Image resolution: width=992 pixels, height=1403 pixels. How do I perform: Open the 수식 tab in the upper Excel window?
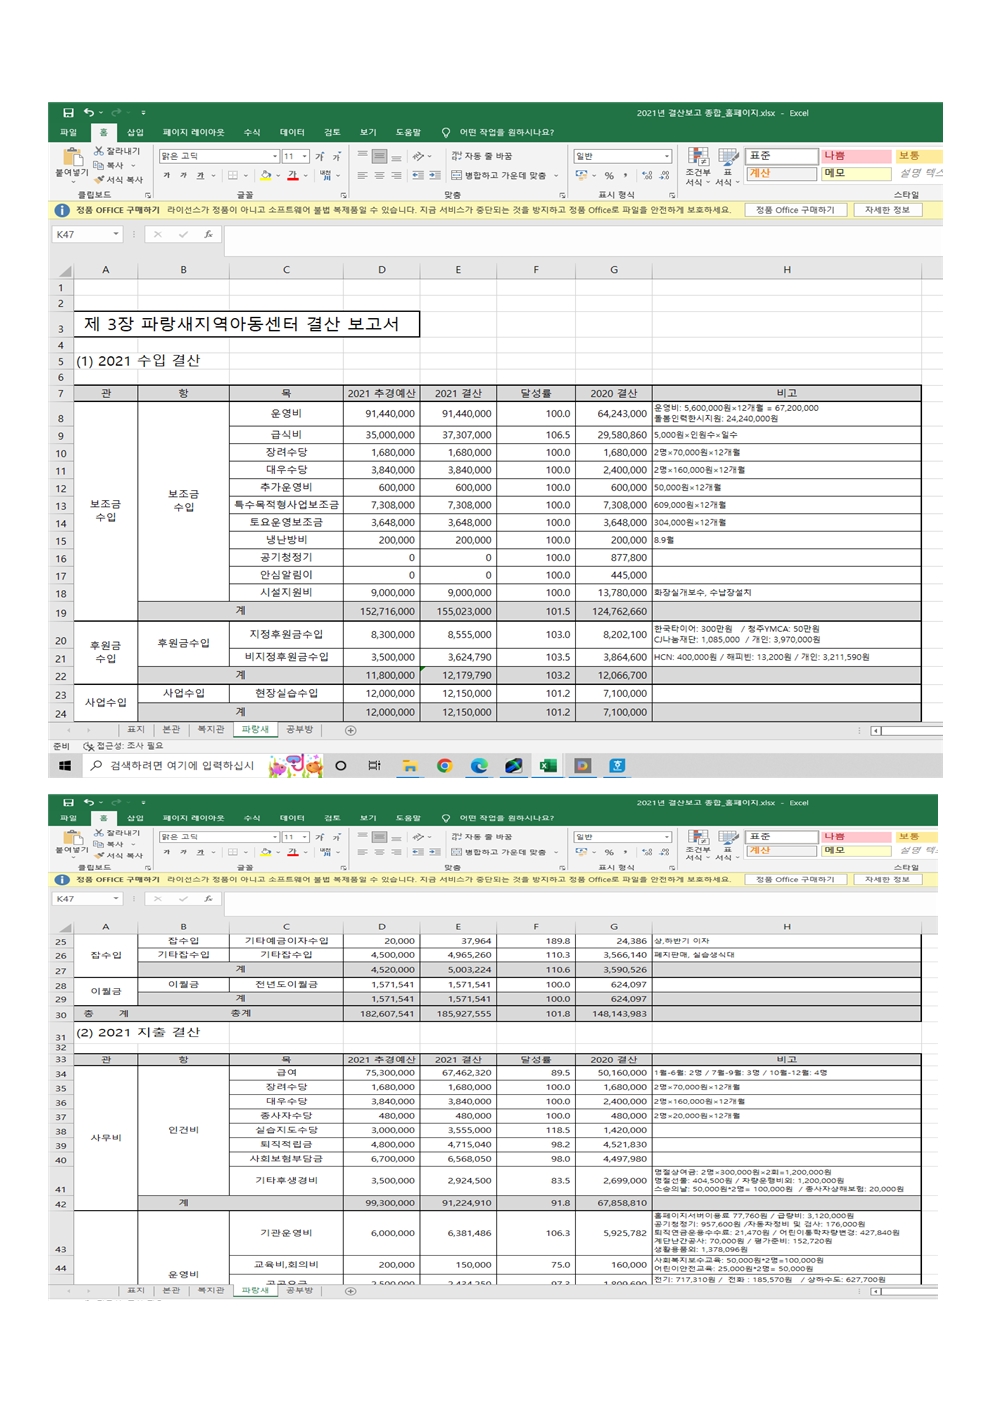[252, 132]
